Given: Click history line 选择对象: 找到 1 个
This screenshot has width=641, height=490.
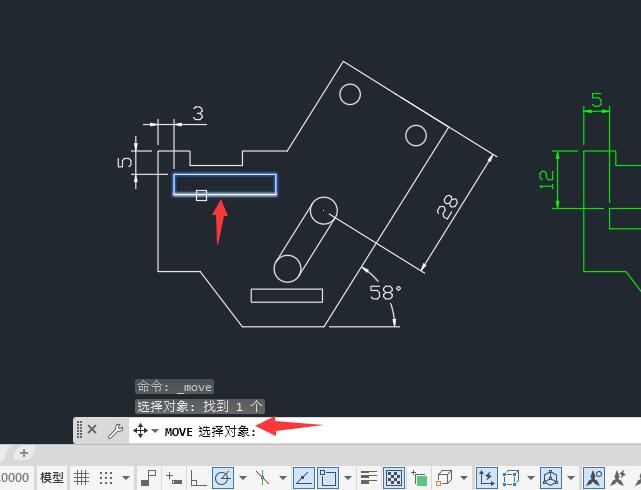Looking at the screenshot, I should coord(199,406).
